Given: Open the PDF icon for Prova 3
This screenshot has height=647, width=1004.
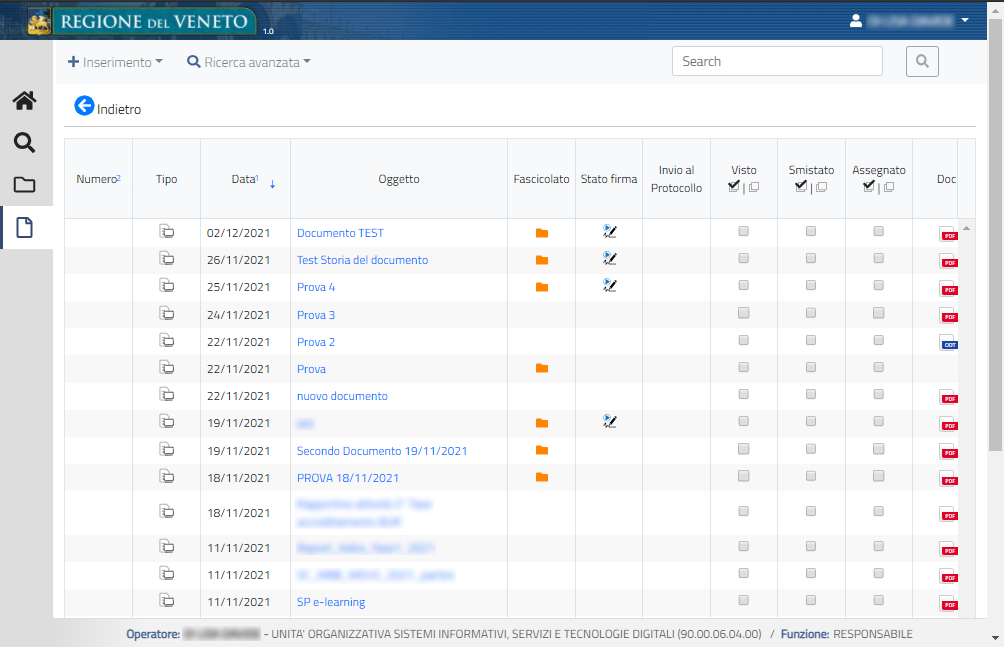Looking at the screenshot, I should 948,316.
